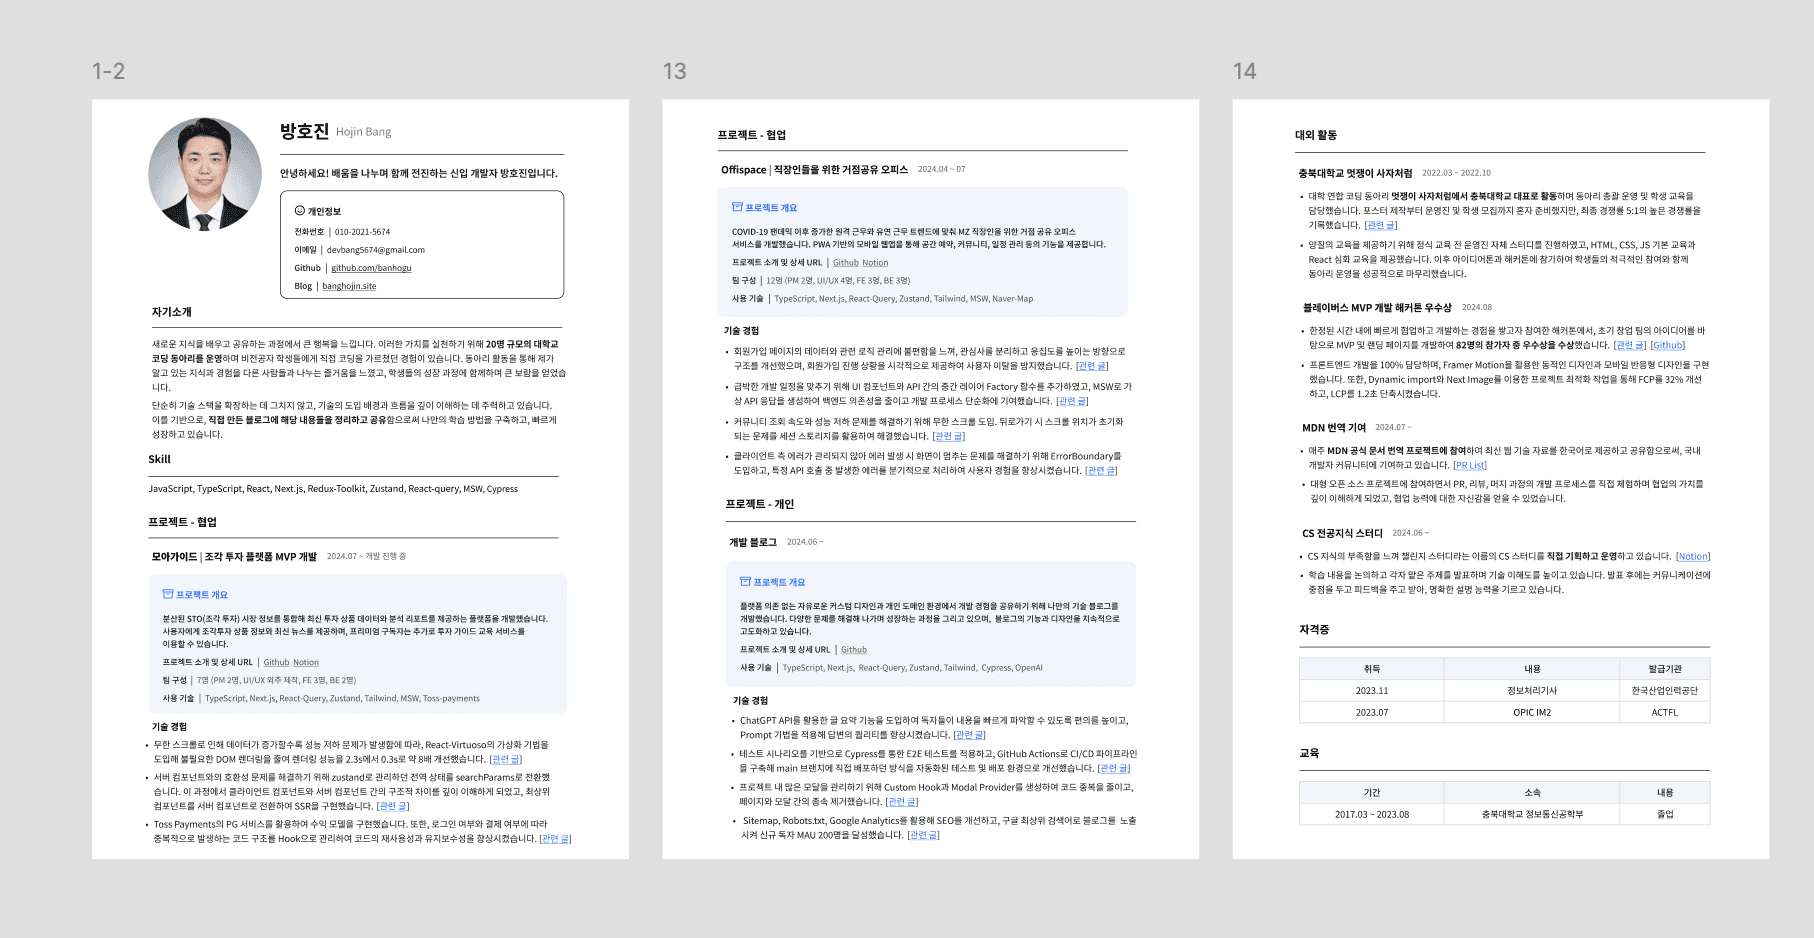The image size is (1814, 938).
Task: Click the project overview icon under 개발 블로그
Action: [x=745, y=581]
